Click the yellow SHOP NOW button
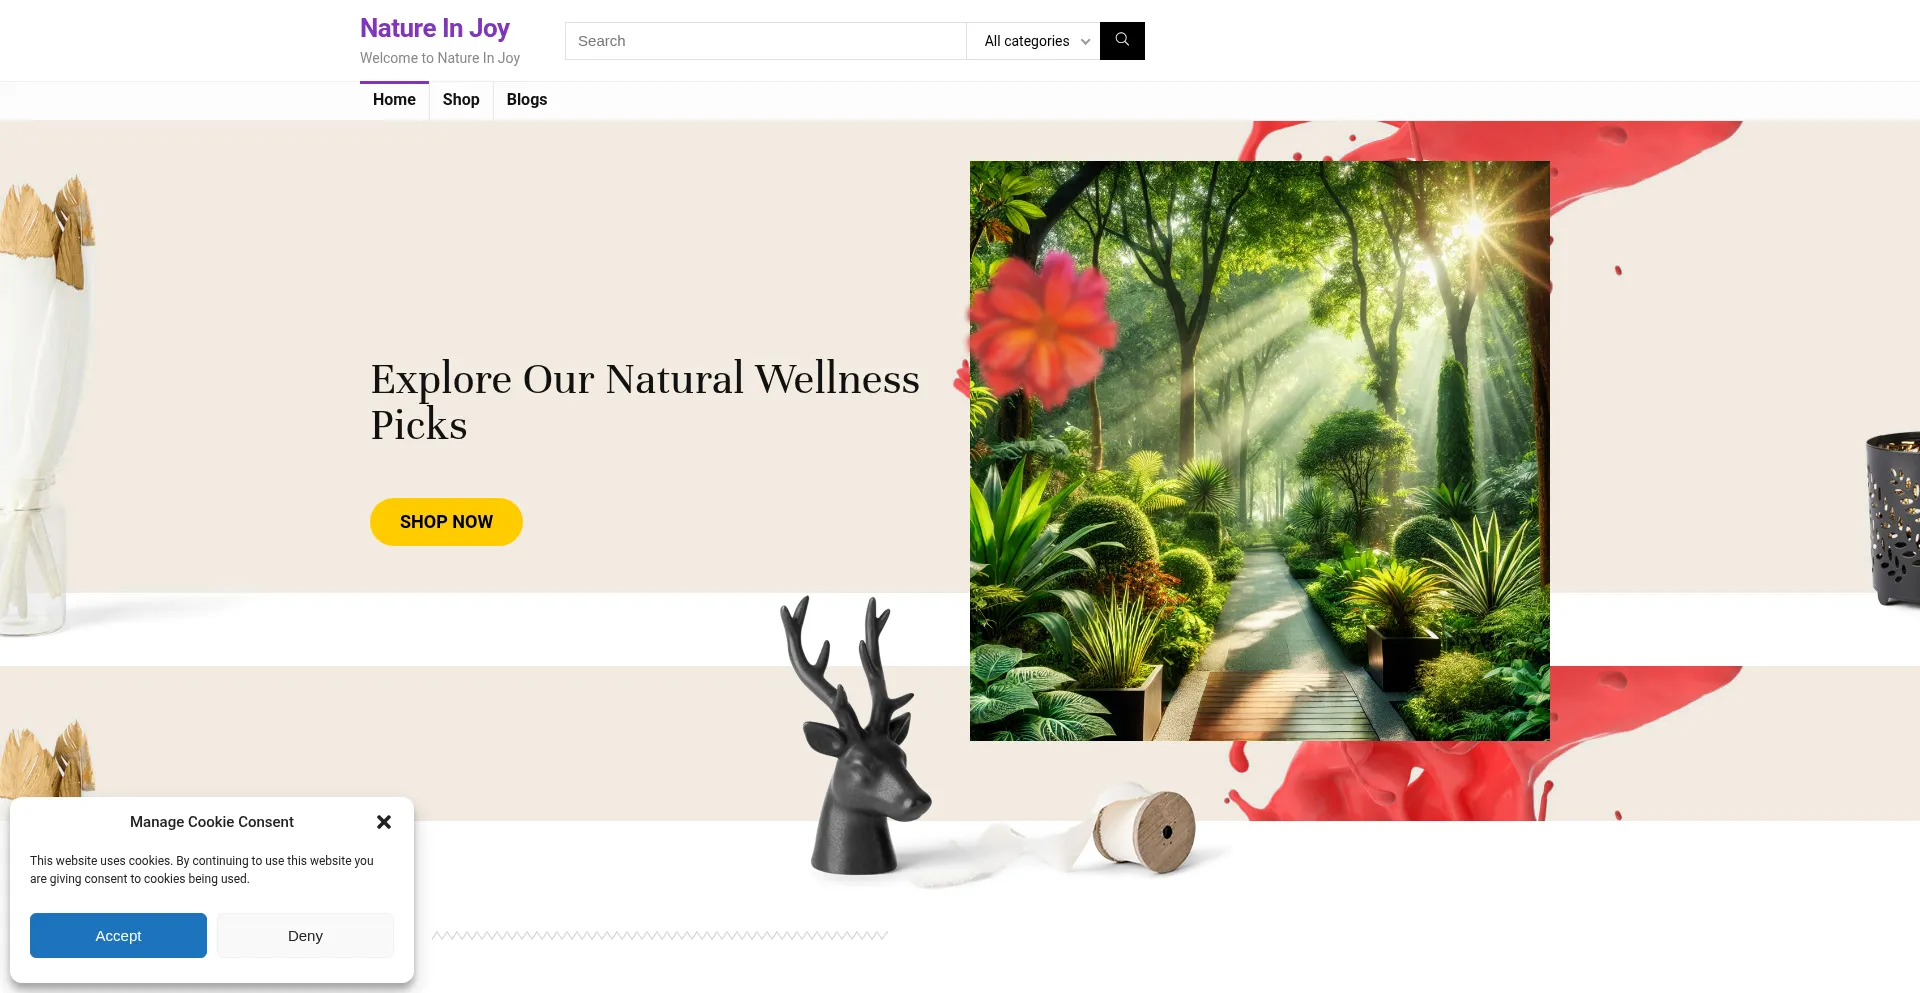The height and width of the screenshot is (993, 1920). [x=446, y=522]
